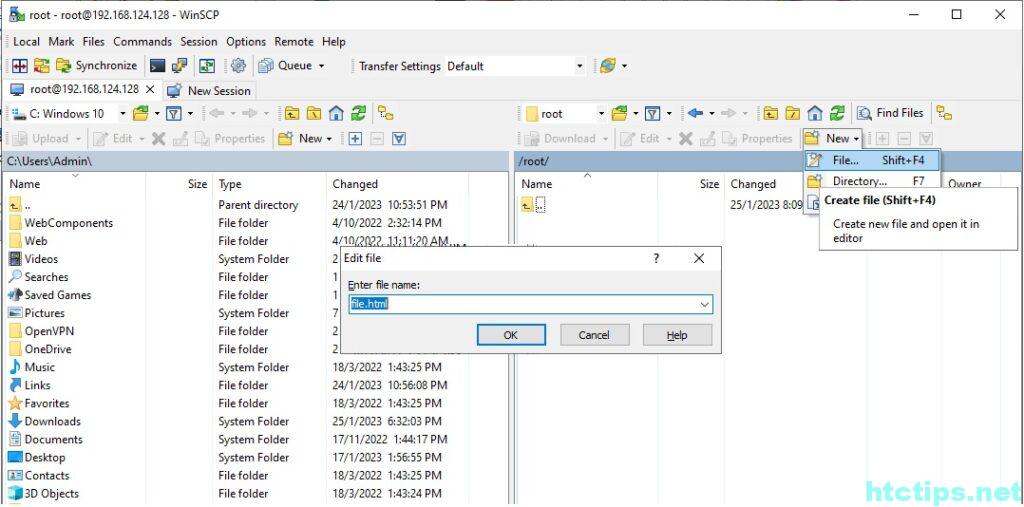Screen dimensions: 1024x507
Task: Click the Compare Directories icon in main toolbar
Action: coord(20,66)
